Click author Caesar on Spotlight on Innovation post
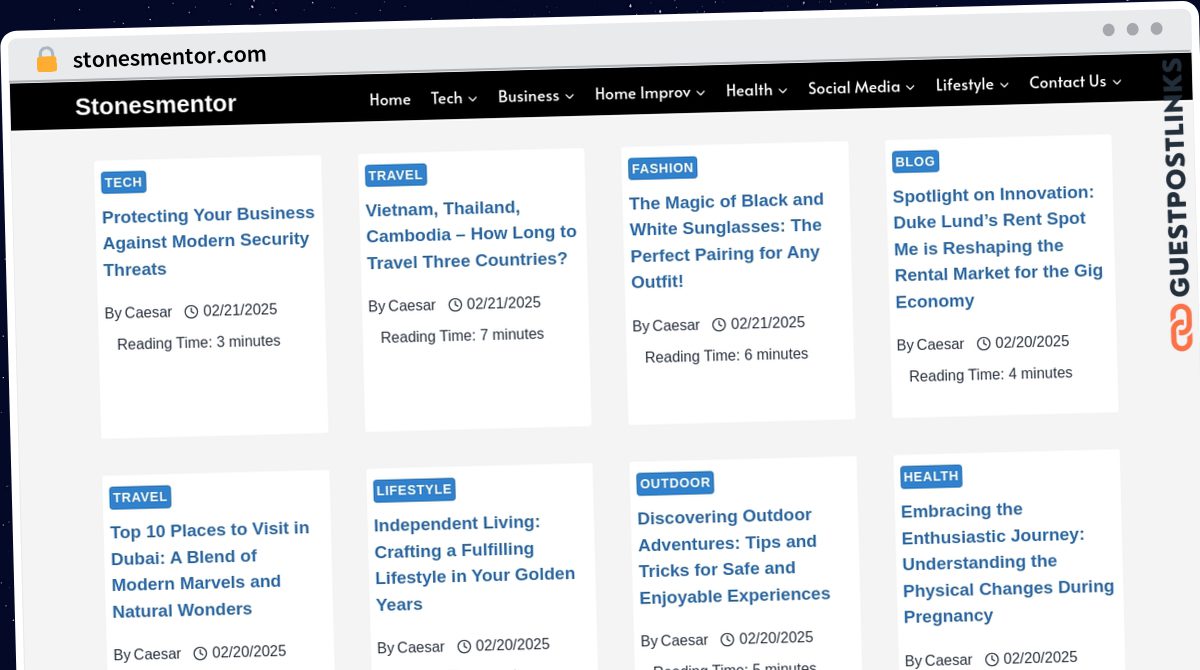The image size is (1200, 670). pyautogui.click(x=940, y=345)
